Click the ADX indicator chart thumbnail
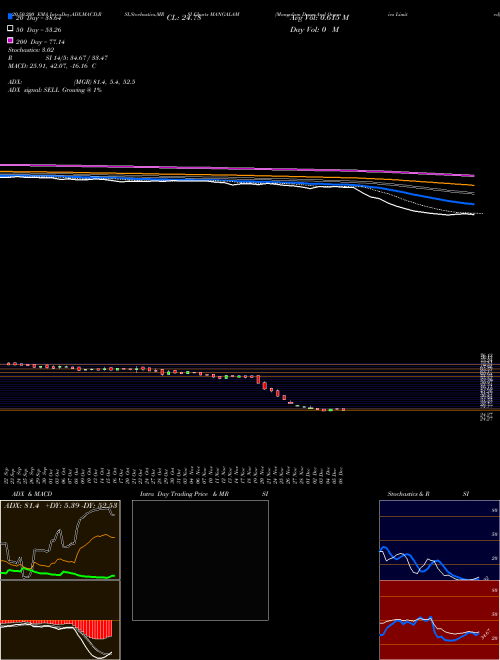500x660 pixels. tap(60, 540)
